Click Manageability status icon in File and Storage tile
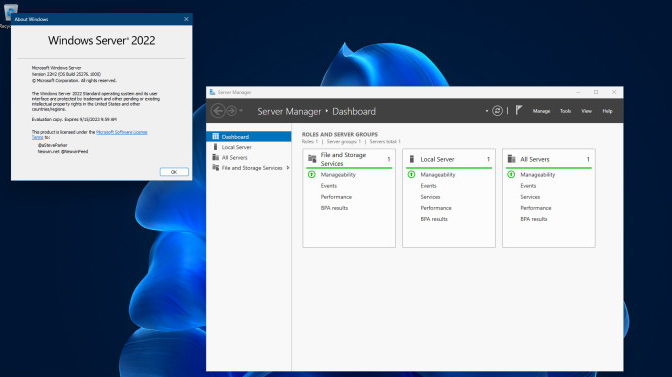 click(x=312, y=174)
